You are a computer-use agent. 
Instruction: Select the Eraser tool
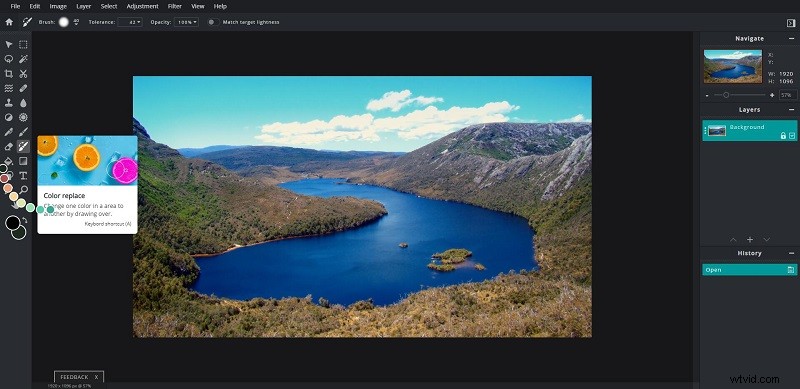tap(9, 147)
